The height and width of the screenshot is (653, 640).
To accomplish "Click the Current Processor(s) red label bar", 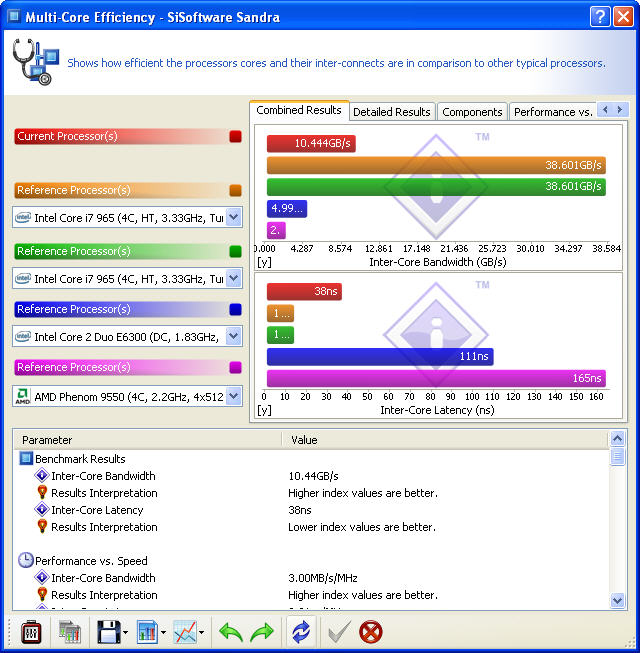I will click(x=121, y=136).
